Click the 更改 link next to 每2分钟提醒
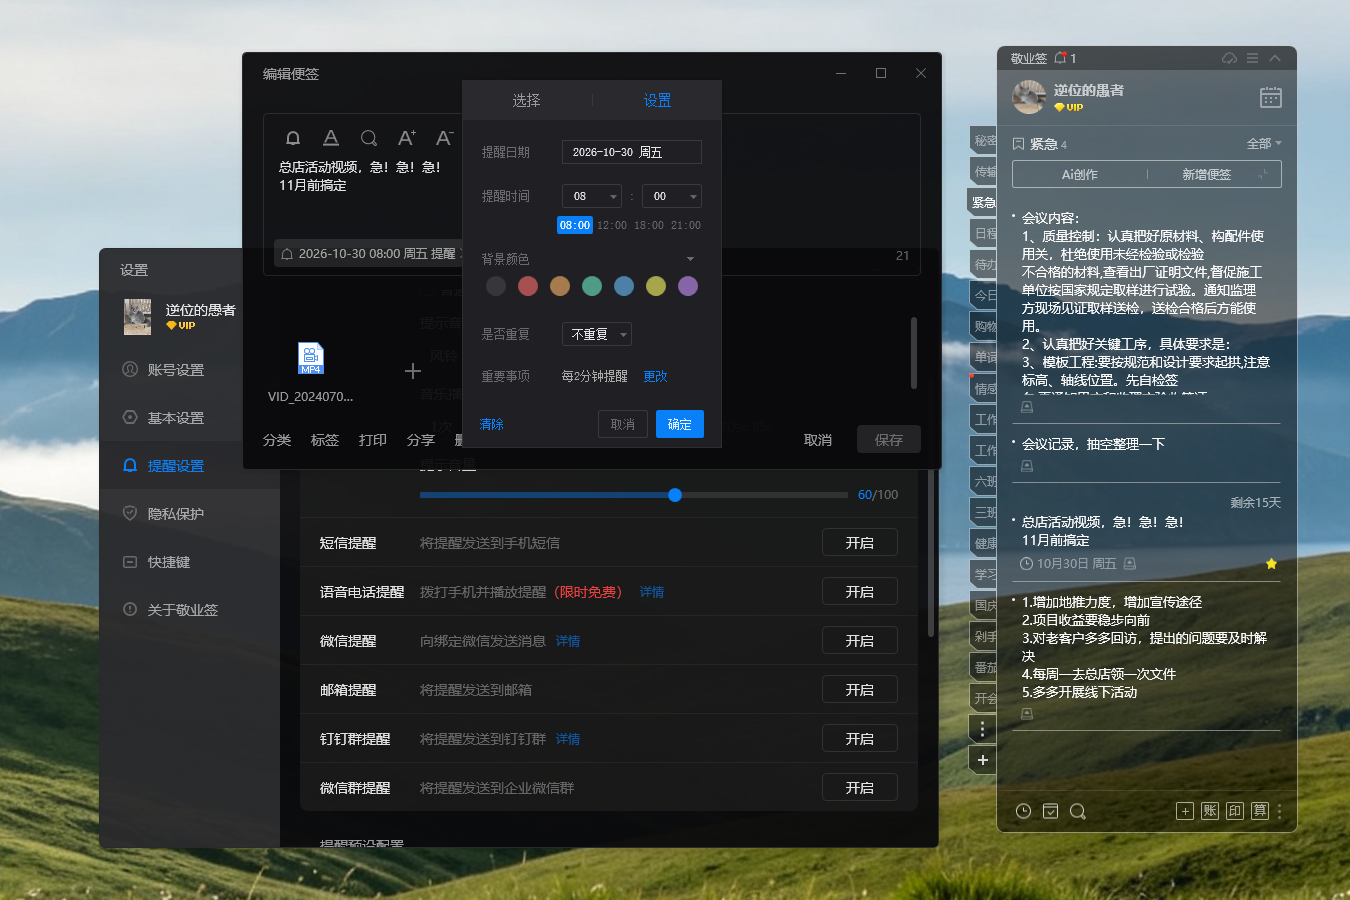This screenshot has width=1350, height=900. coord(655,376)
